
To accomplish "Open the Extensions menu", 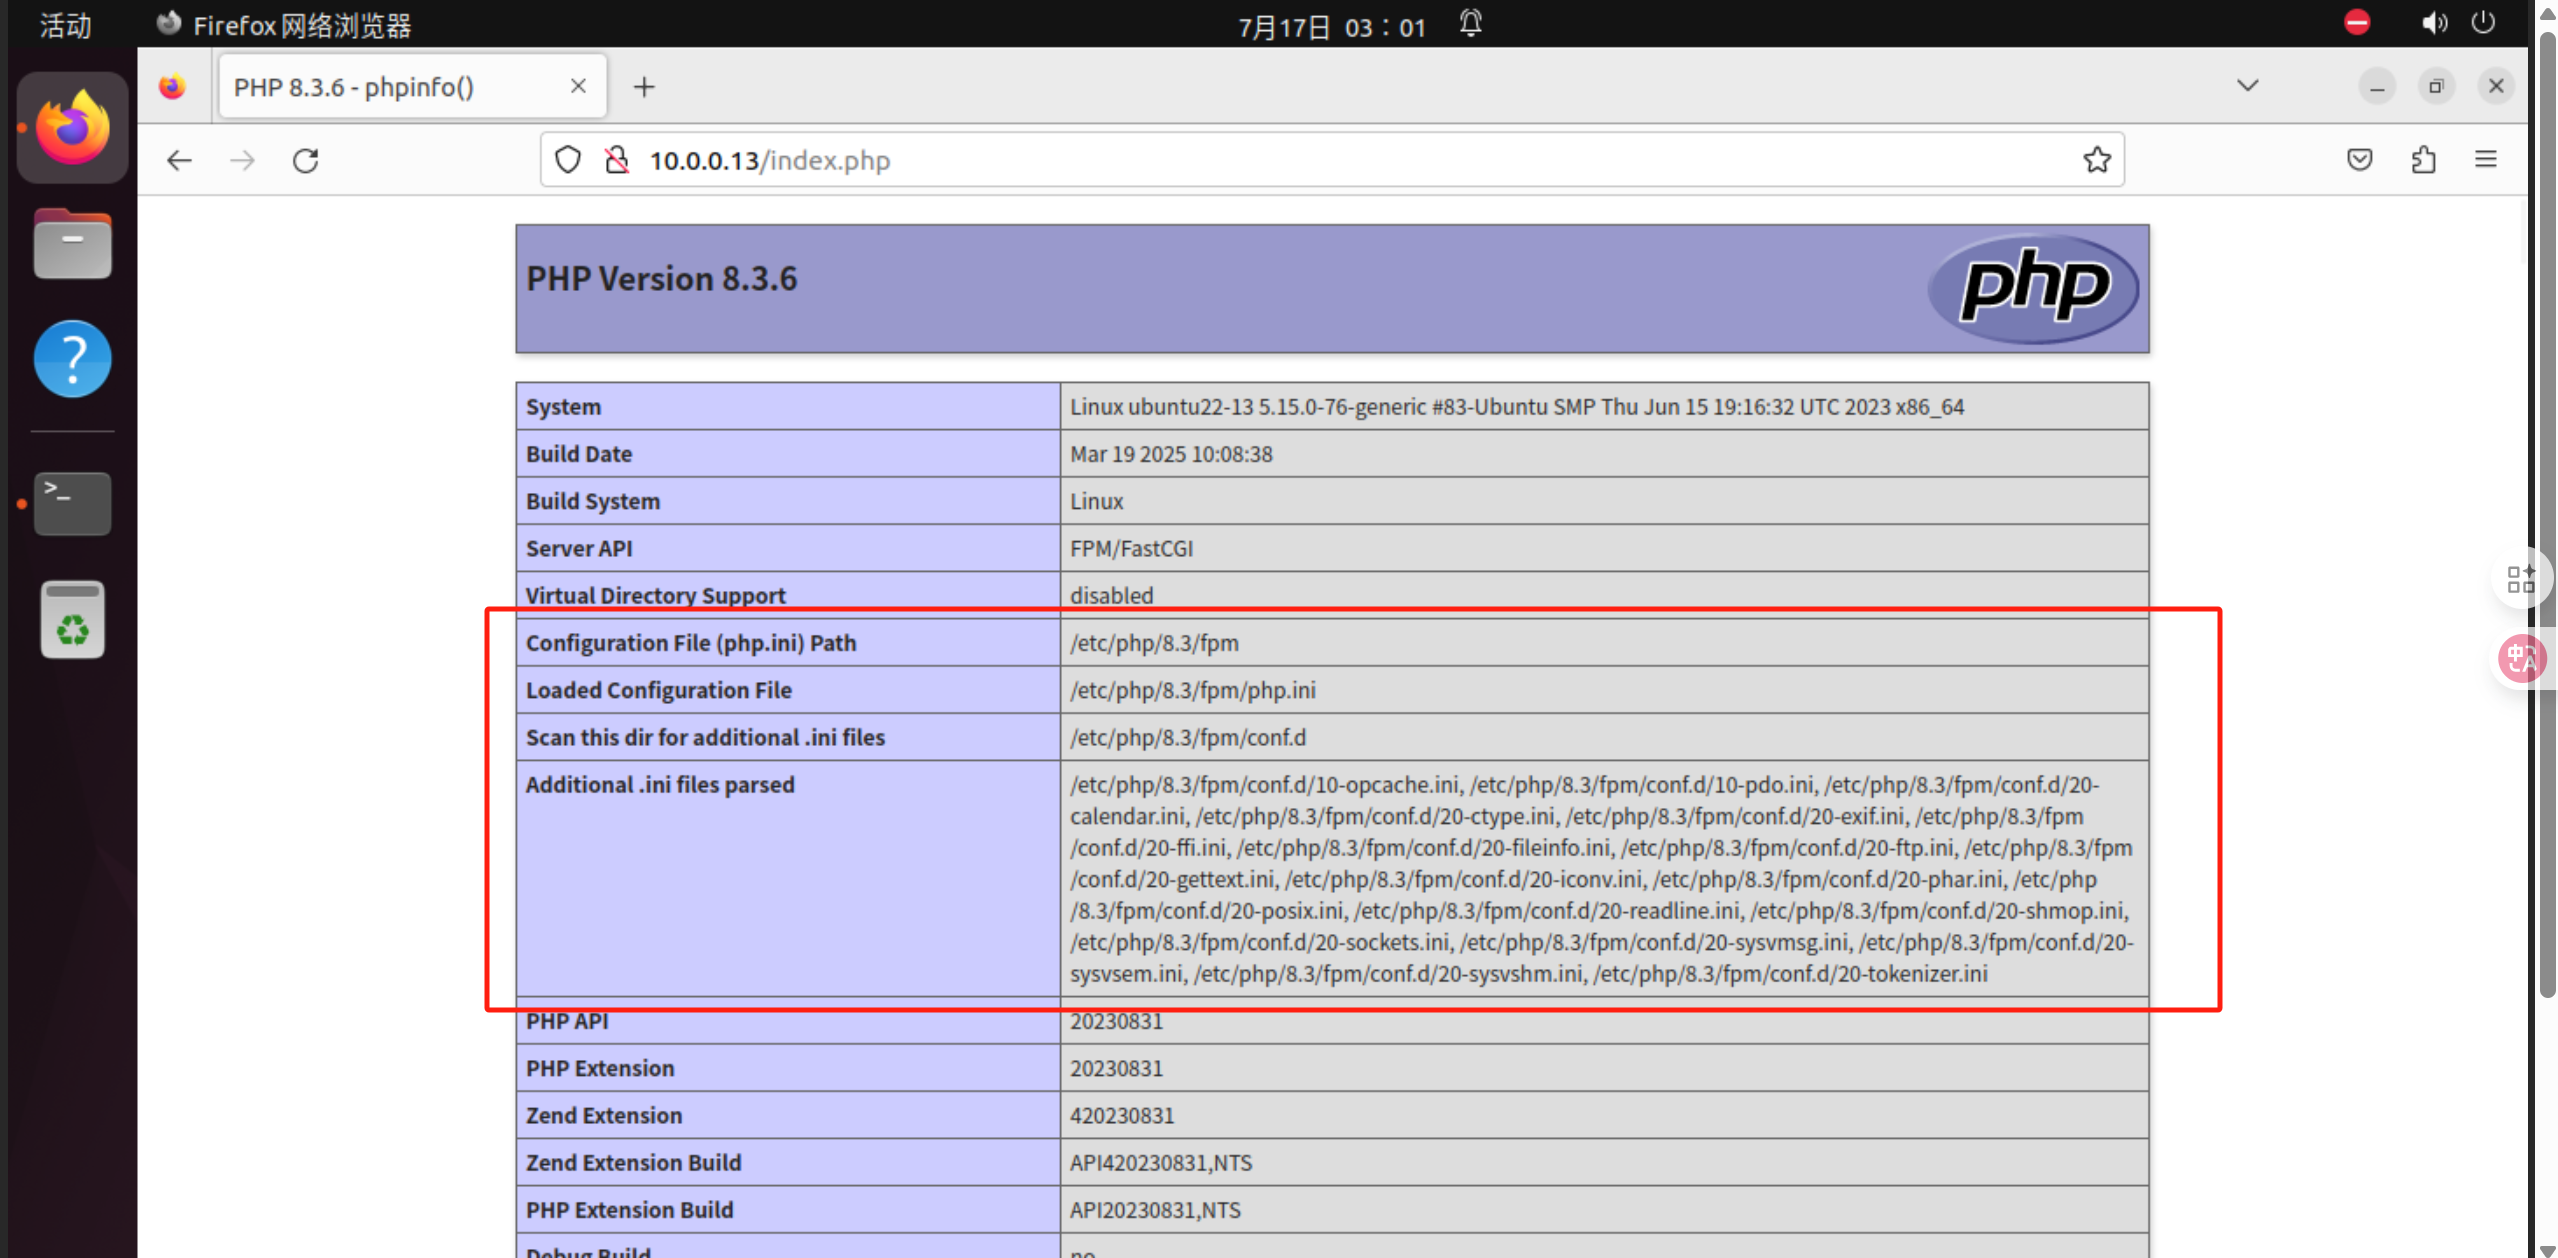I will click(2423, 160).
